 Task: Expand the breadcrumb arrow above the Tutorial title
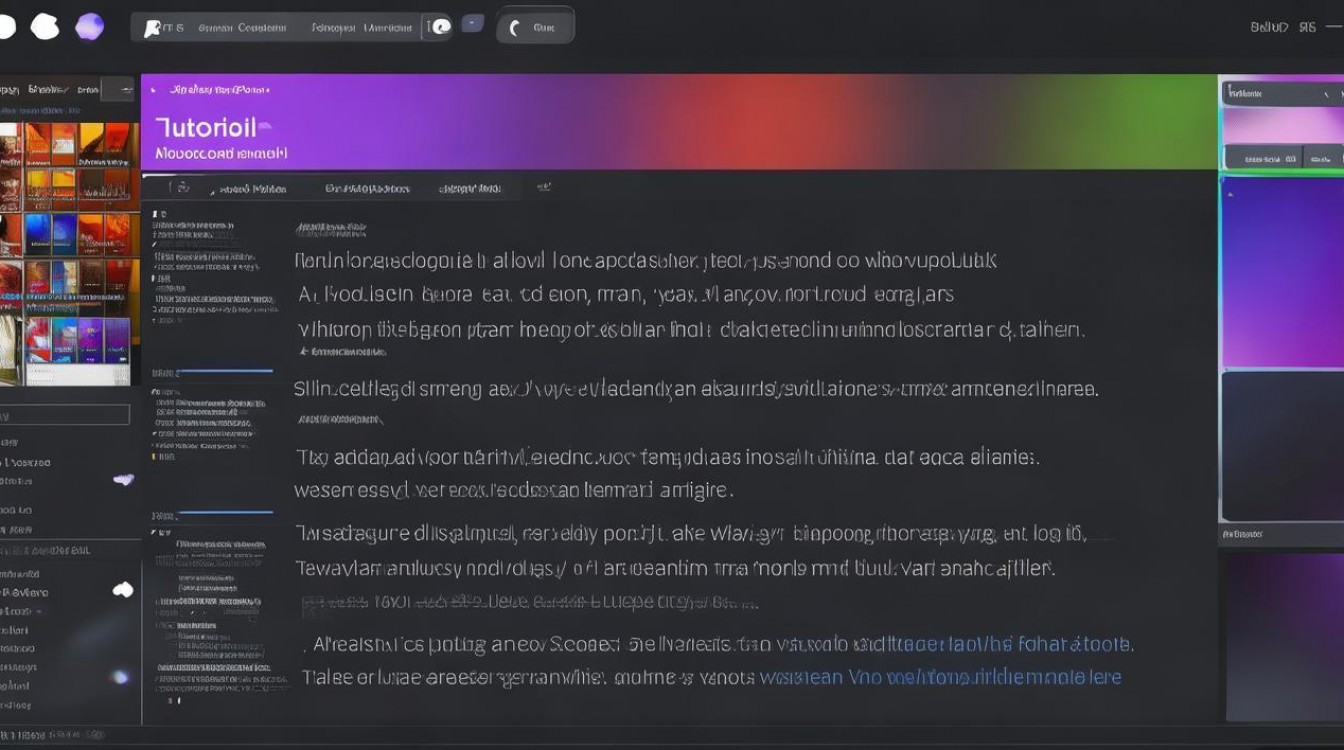coord(153,90)
